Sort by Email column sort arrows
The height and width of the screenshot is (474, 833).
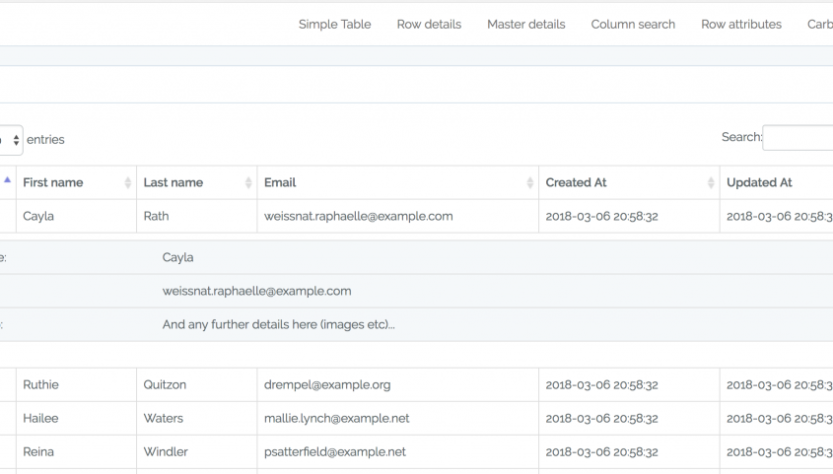click(530, 183)
